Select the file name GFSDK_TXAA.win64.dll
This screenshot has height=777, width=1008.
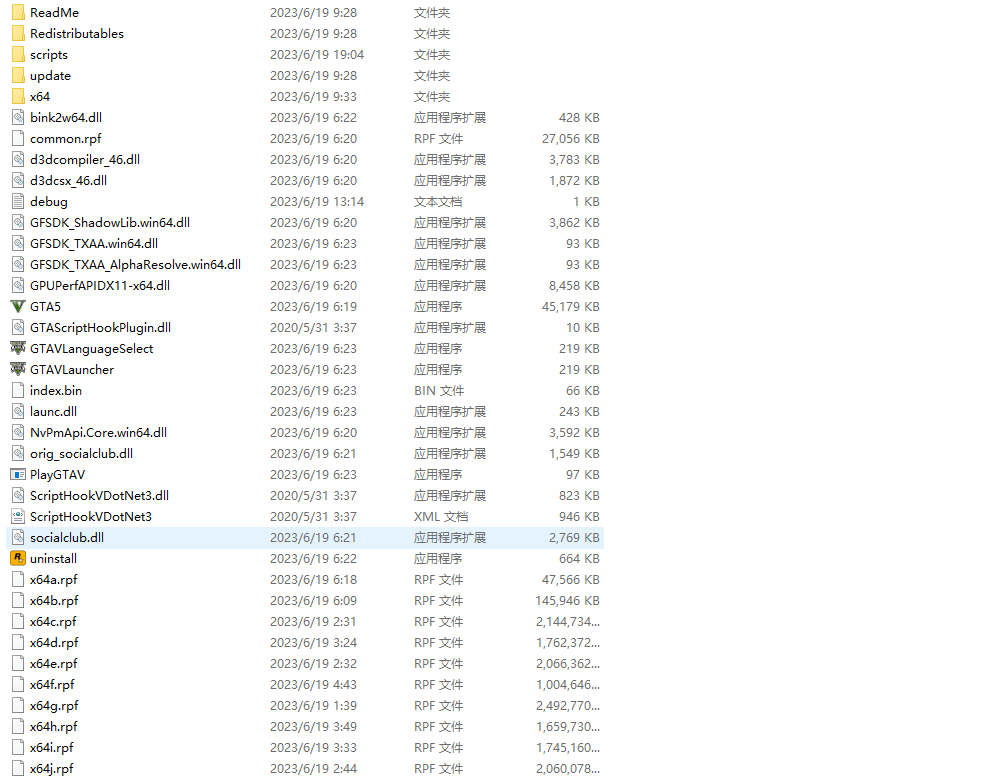tap(94, 244)
